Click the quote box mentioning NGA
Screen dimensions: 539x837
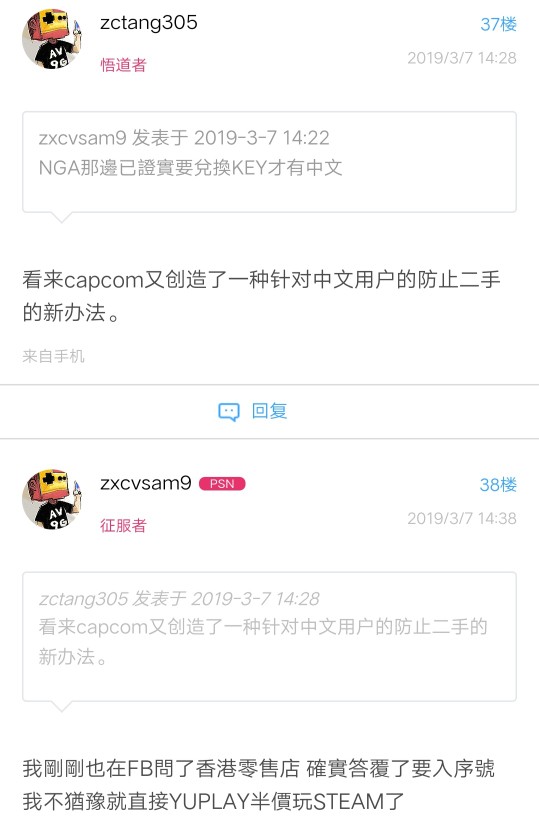(270, 162)
